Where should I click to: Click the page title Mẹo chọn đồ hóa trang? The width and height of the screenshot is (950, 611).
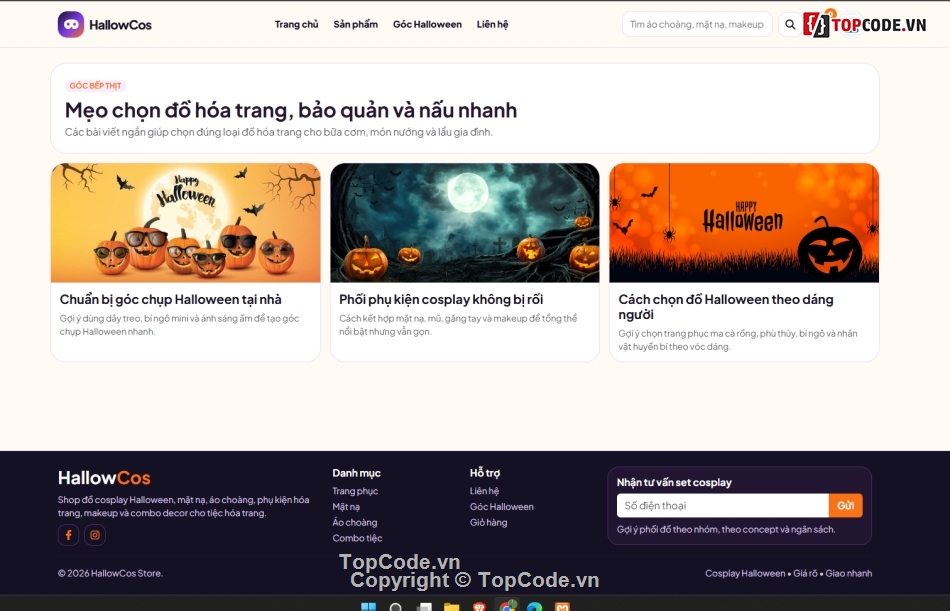291,110
